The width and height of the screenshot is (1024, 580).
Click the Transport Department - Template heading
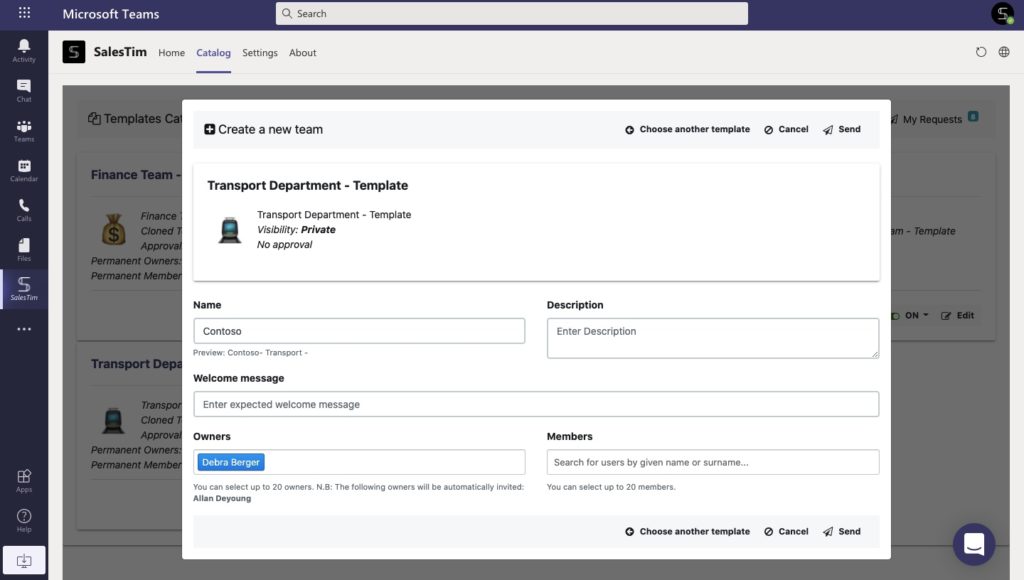click(x=308, y=185)
